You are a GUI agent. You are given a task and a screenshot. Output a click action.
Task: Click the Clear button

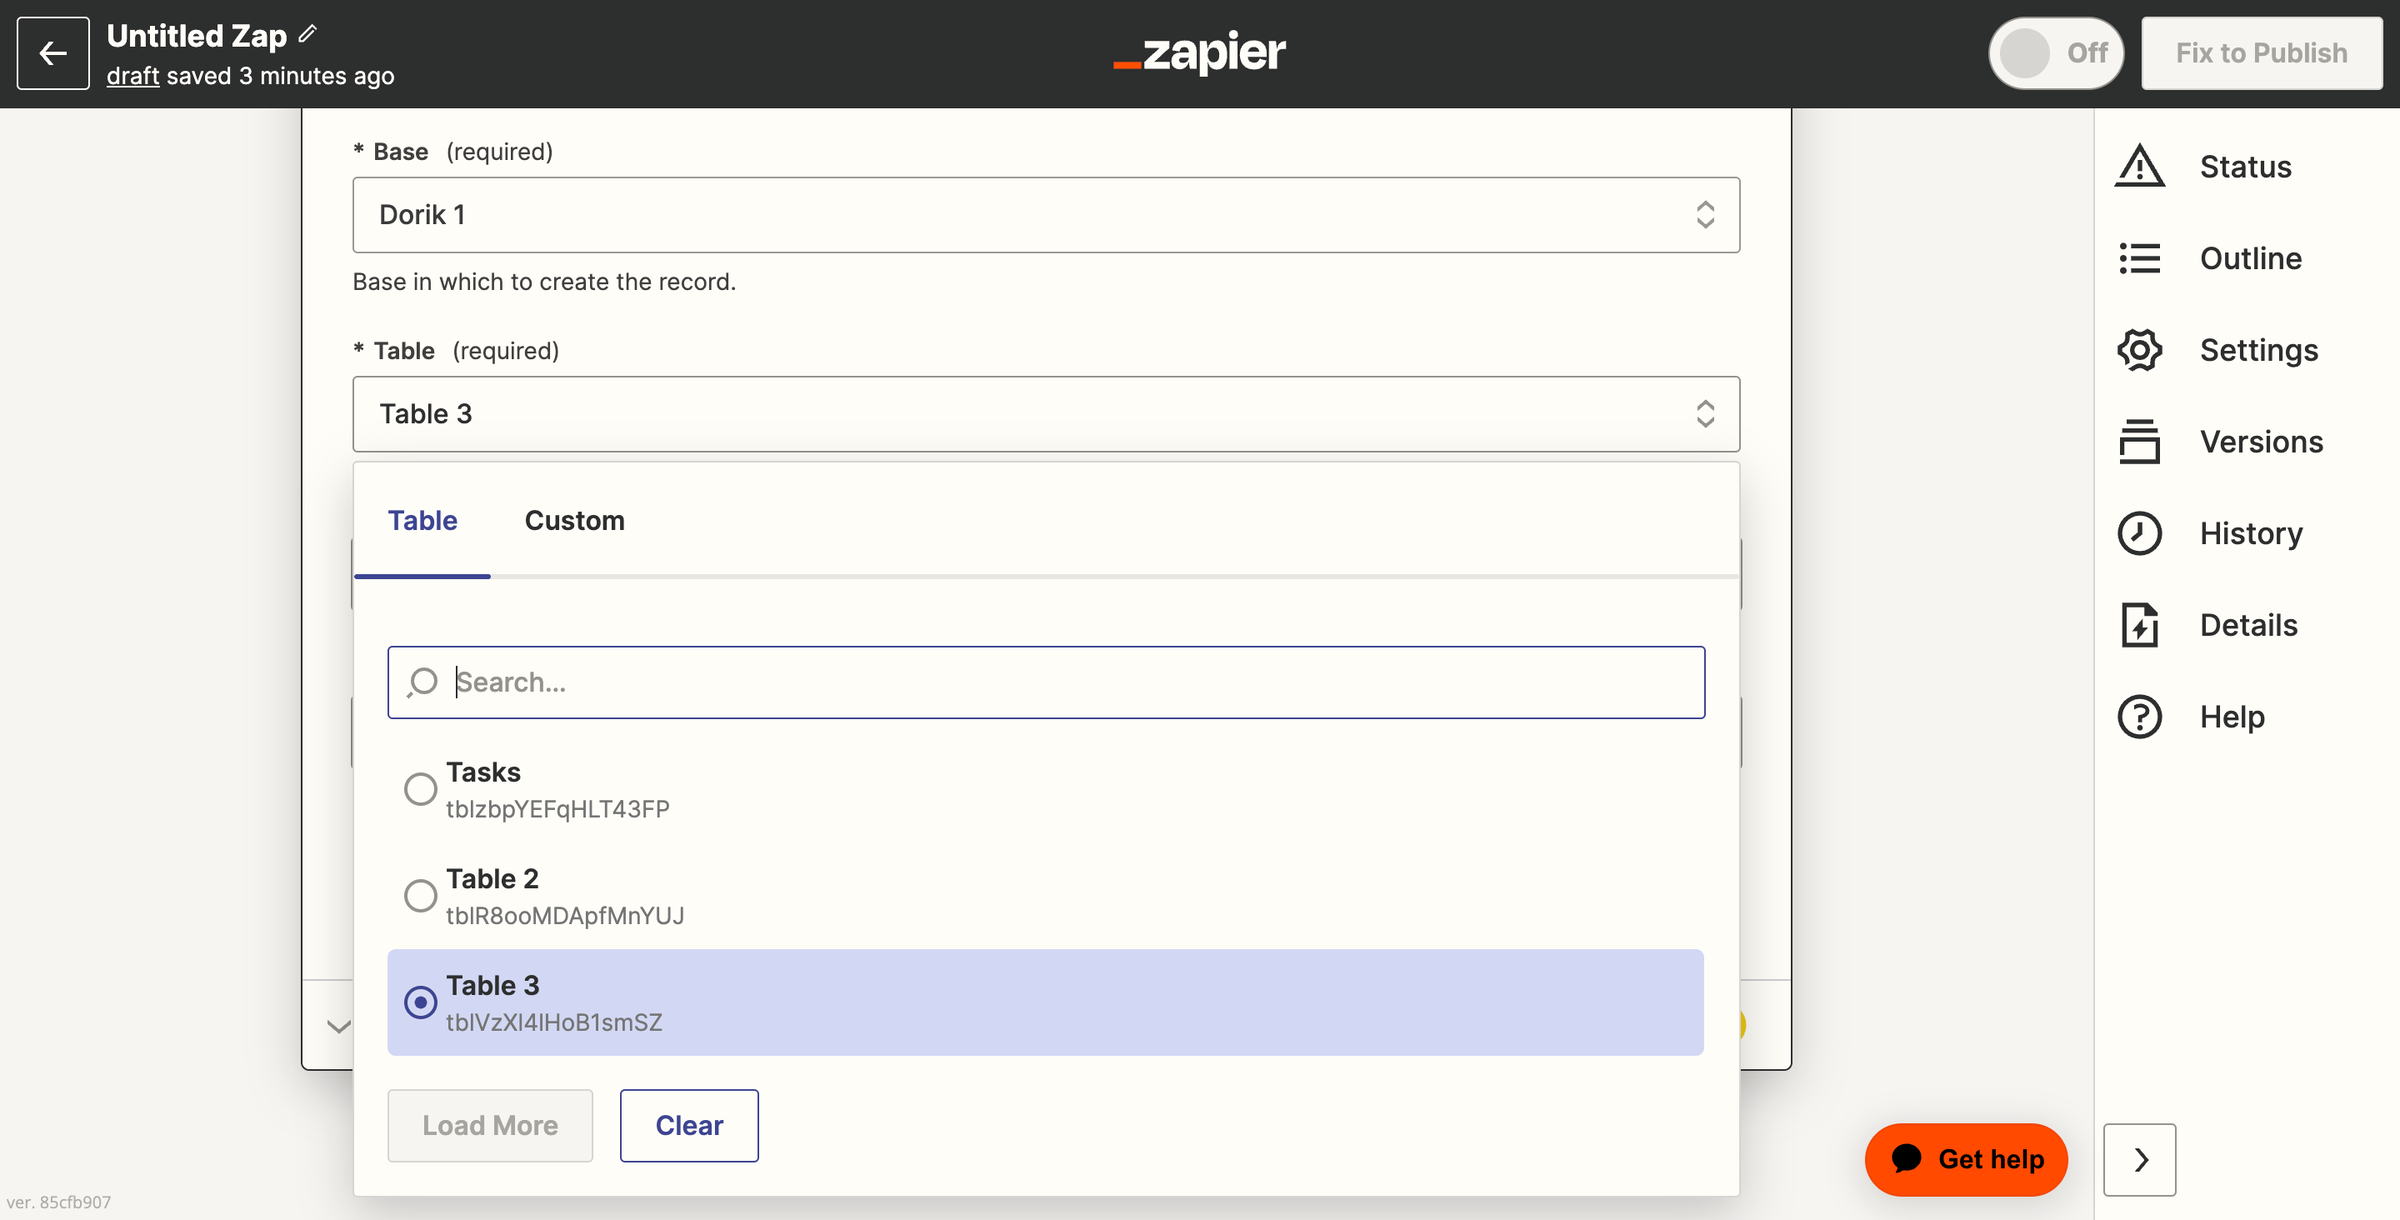click(x=687, y=1125)
